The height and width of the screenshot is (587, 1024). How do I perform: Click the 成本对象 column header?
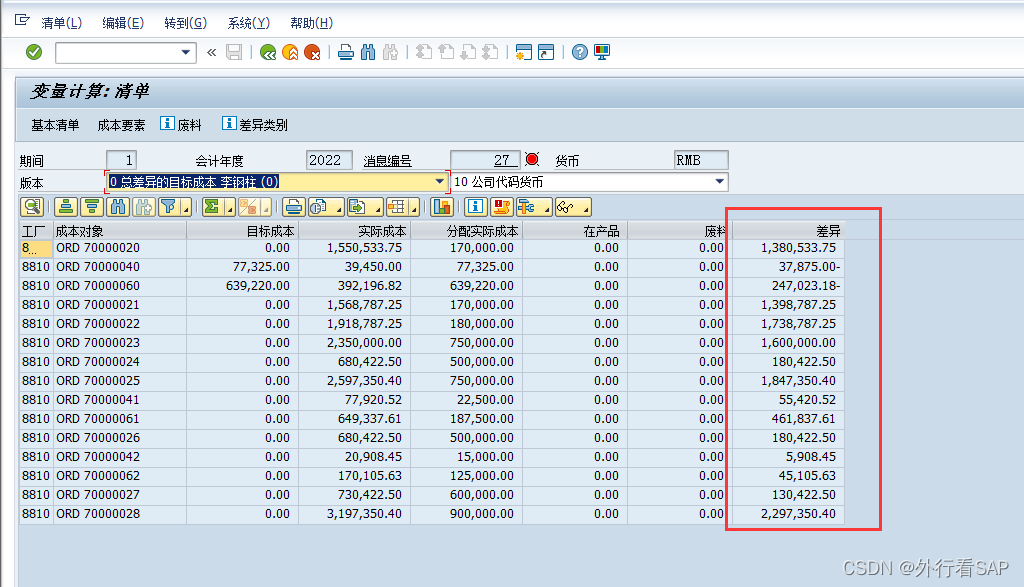tap(120, 230)
